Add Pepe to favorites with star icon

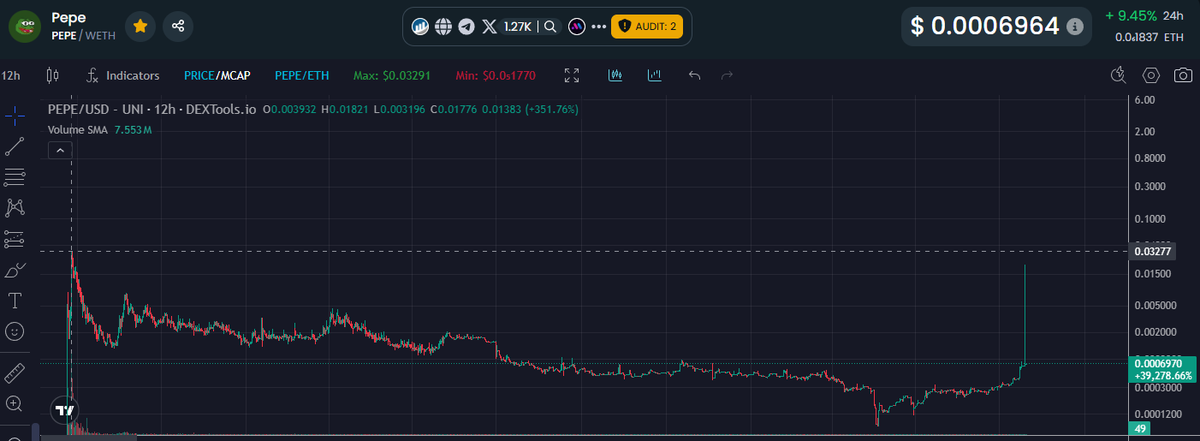pyautogui.click(x=141, y=26)
